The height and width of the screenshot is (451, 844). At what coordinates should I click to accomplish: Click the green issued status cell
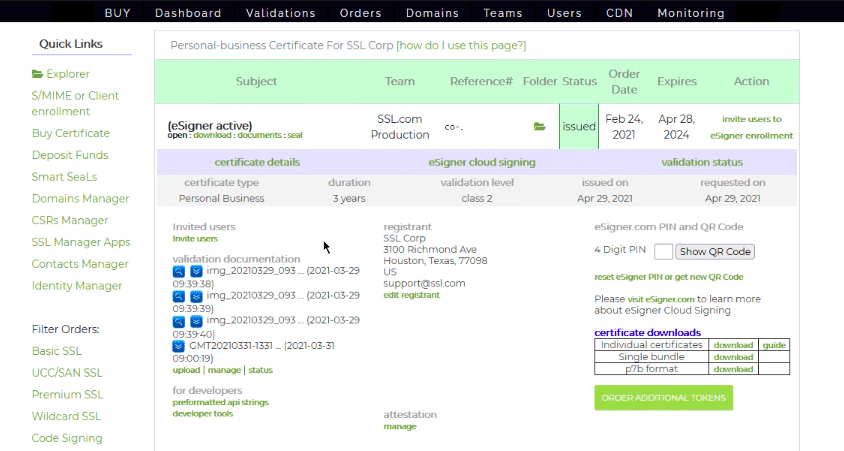click(x=579, y=127)
